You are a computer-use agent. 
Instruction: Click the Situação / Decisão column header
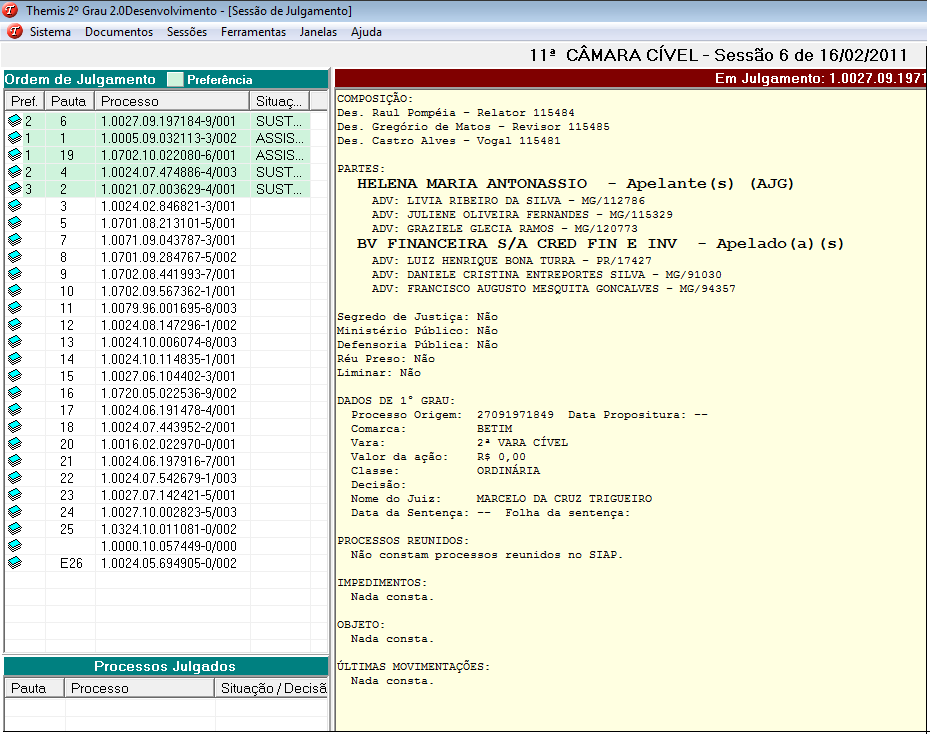pos(272,688)
